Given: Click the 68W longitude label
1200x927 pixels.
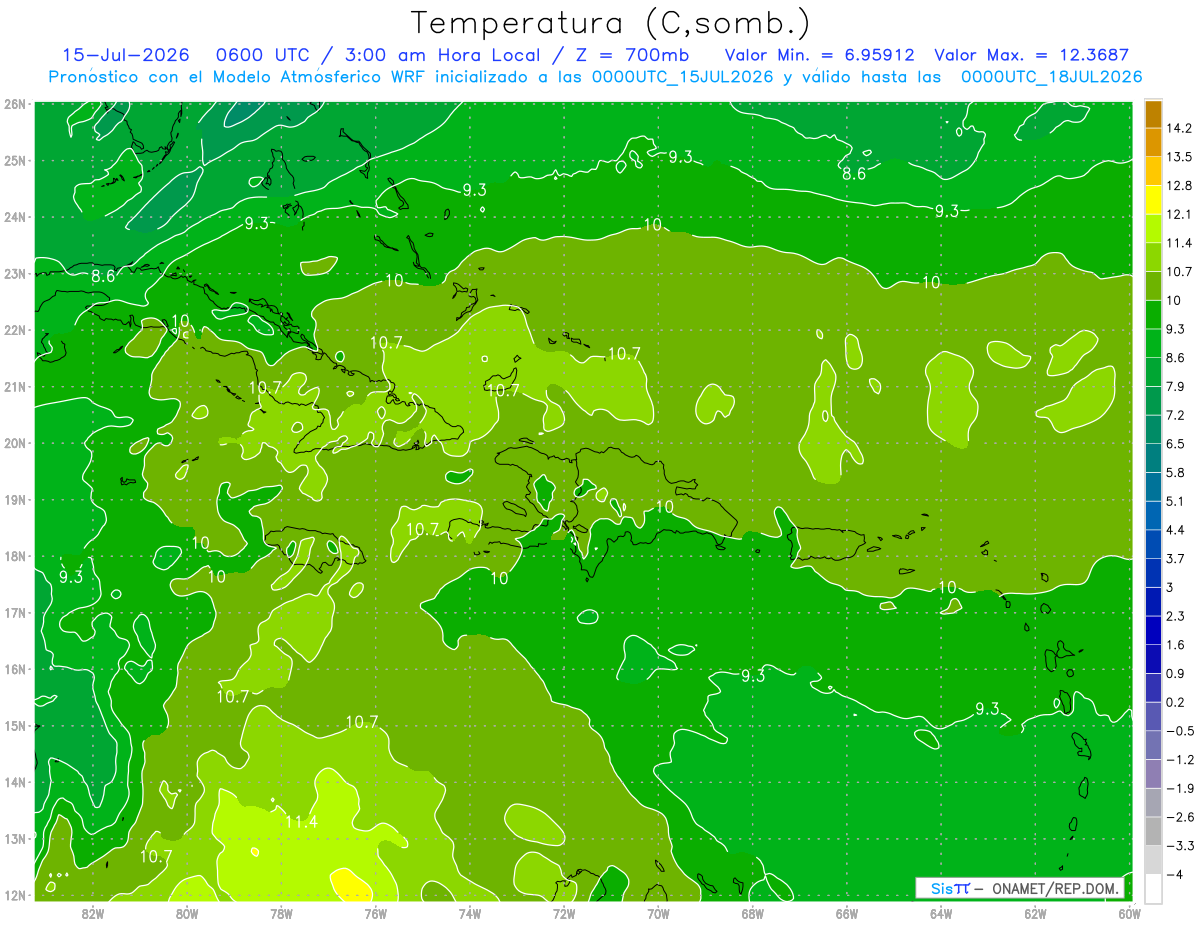Looking at the screenshot, I should (x=753, y=913).
